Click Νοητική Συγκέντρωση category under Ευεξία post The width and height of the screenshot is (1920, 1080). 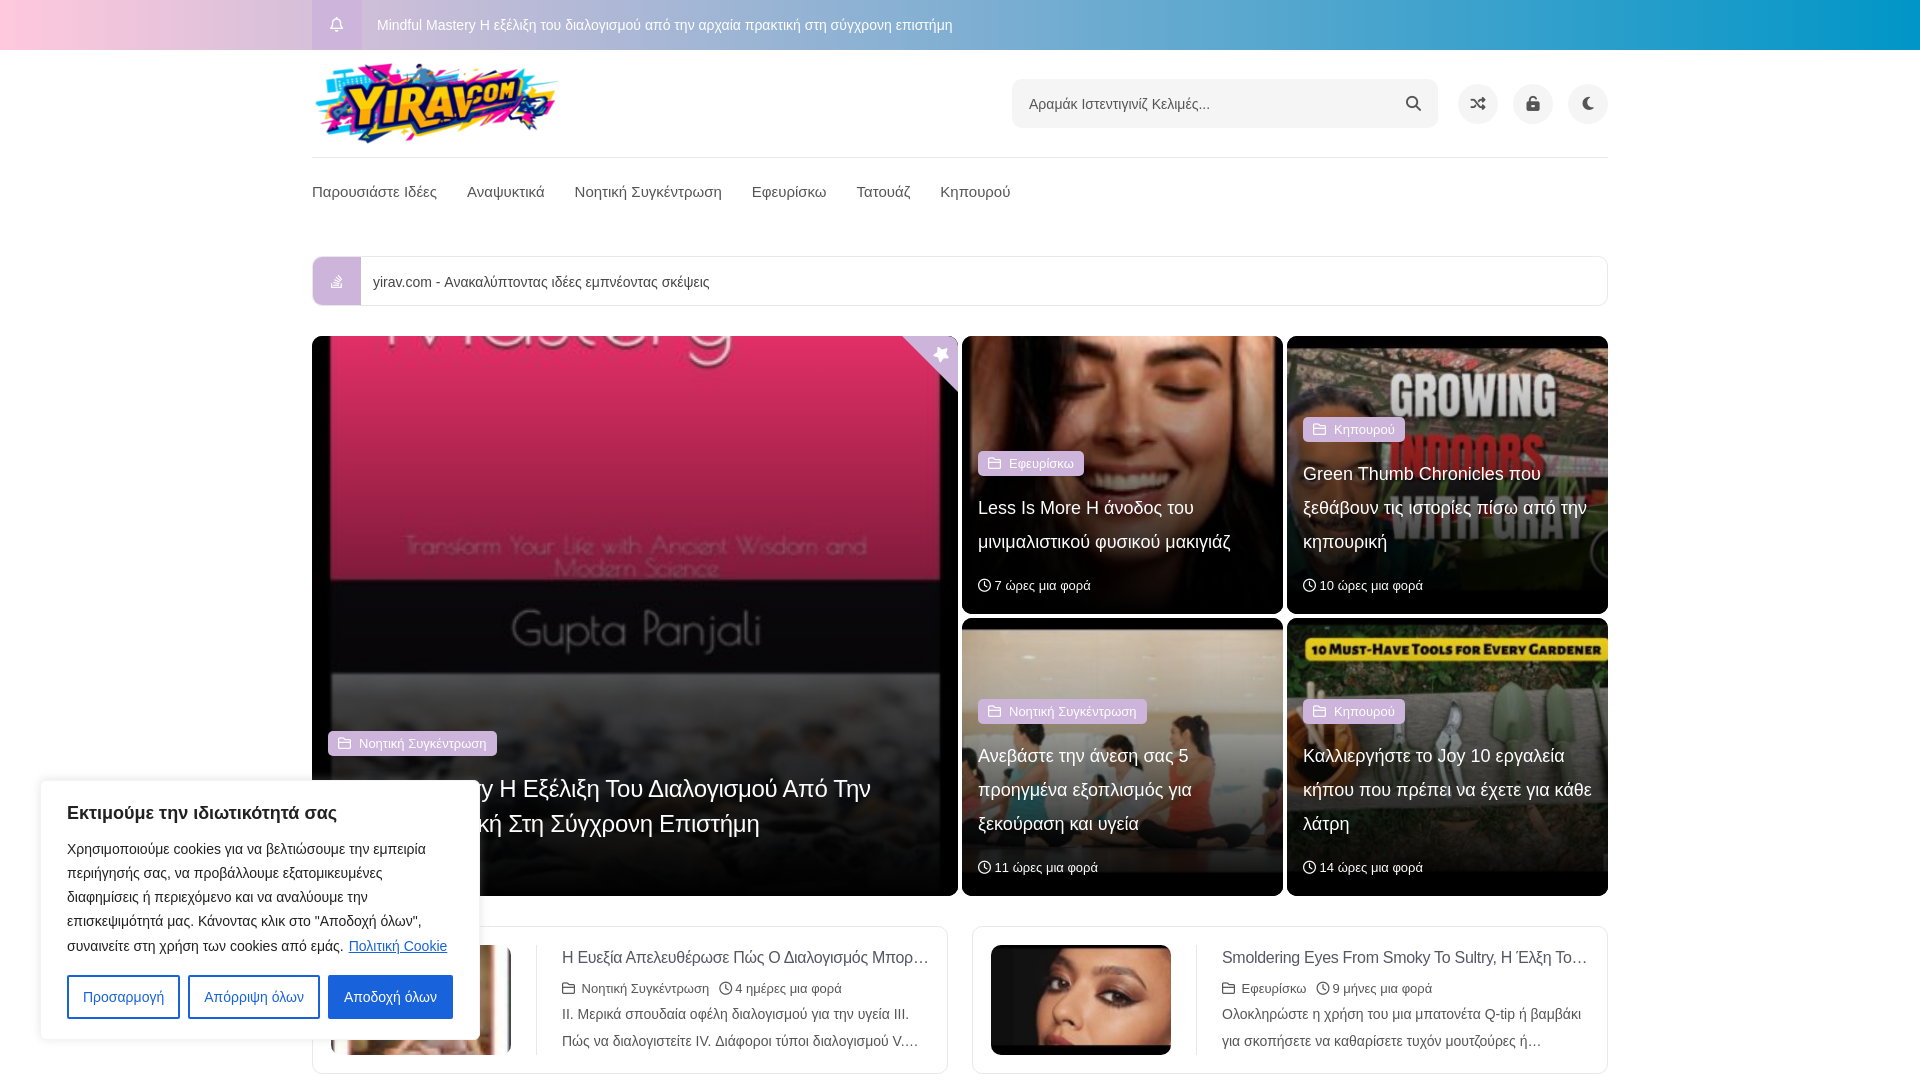pos(645,989)
